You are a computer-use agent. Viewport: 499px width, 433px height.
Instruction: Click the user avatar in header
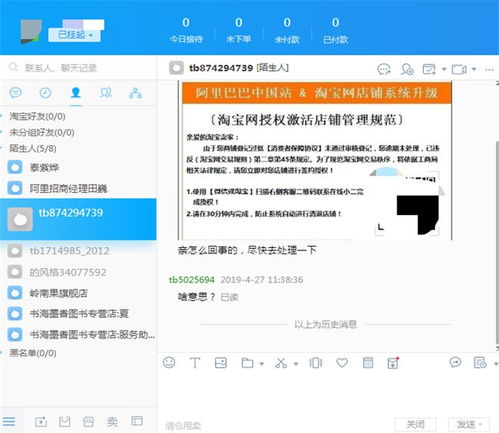pyautogui.click(x=31, y=32)
